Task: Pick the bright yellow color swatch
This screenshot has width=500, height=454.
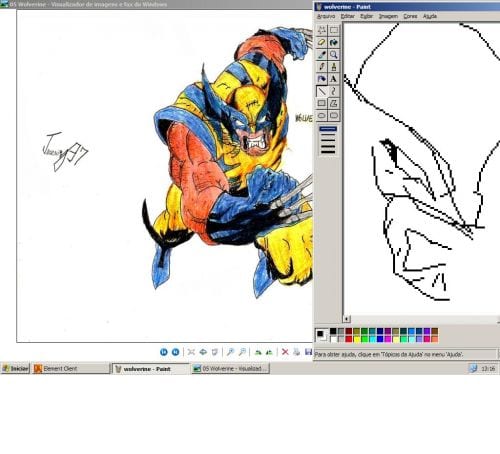Action: tap(357, 339)
